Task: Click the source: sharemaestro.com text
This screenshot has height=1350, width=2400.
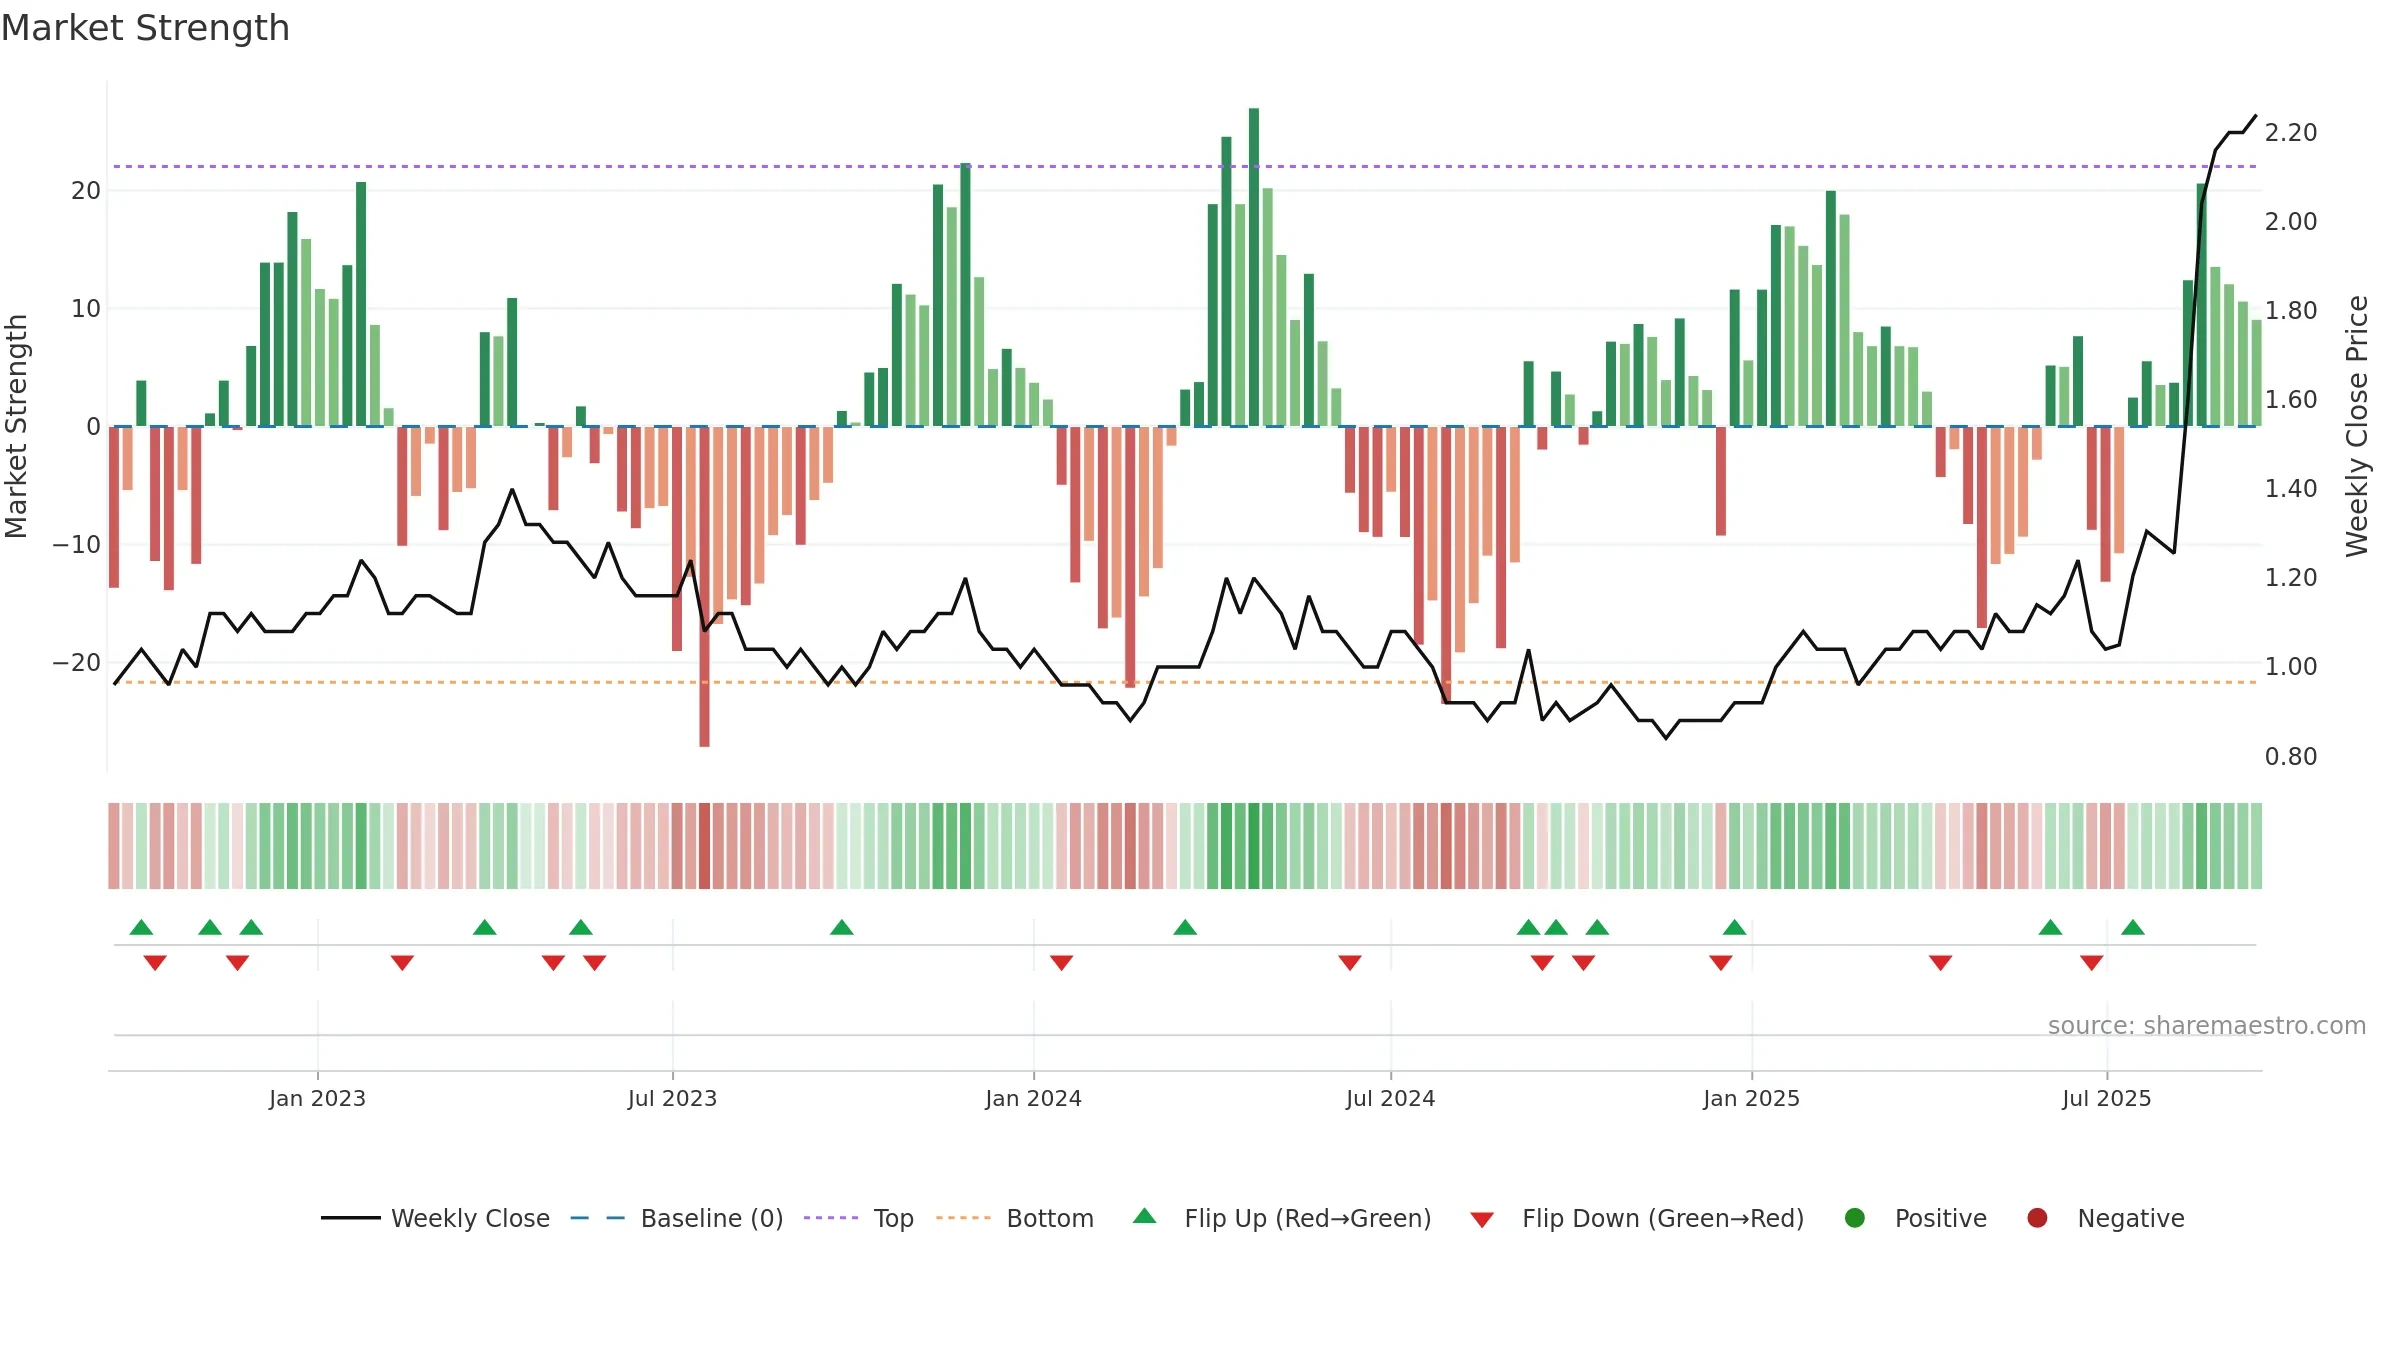Action: tap(2207, 1025)
